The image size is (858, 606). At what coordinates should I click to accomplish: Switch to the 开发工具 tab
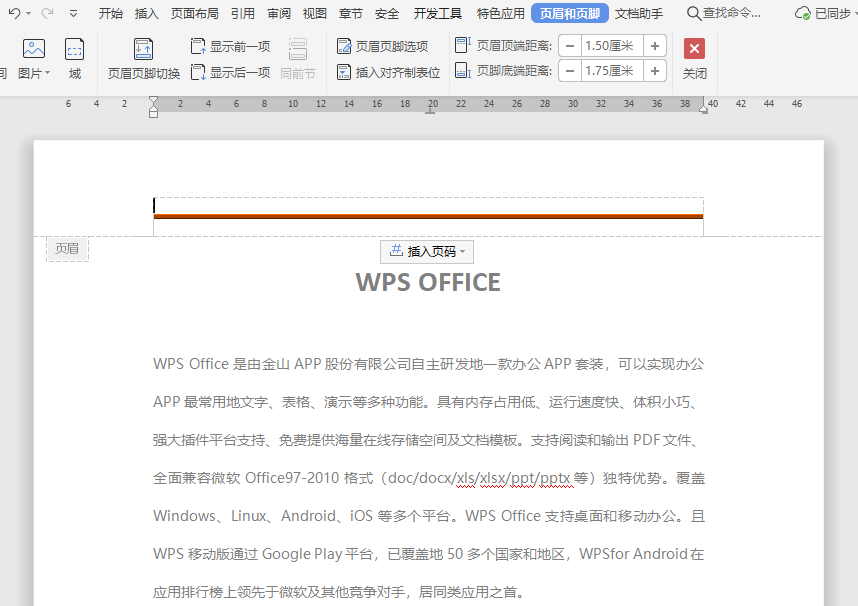(438, 13)
